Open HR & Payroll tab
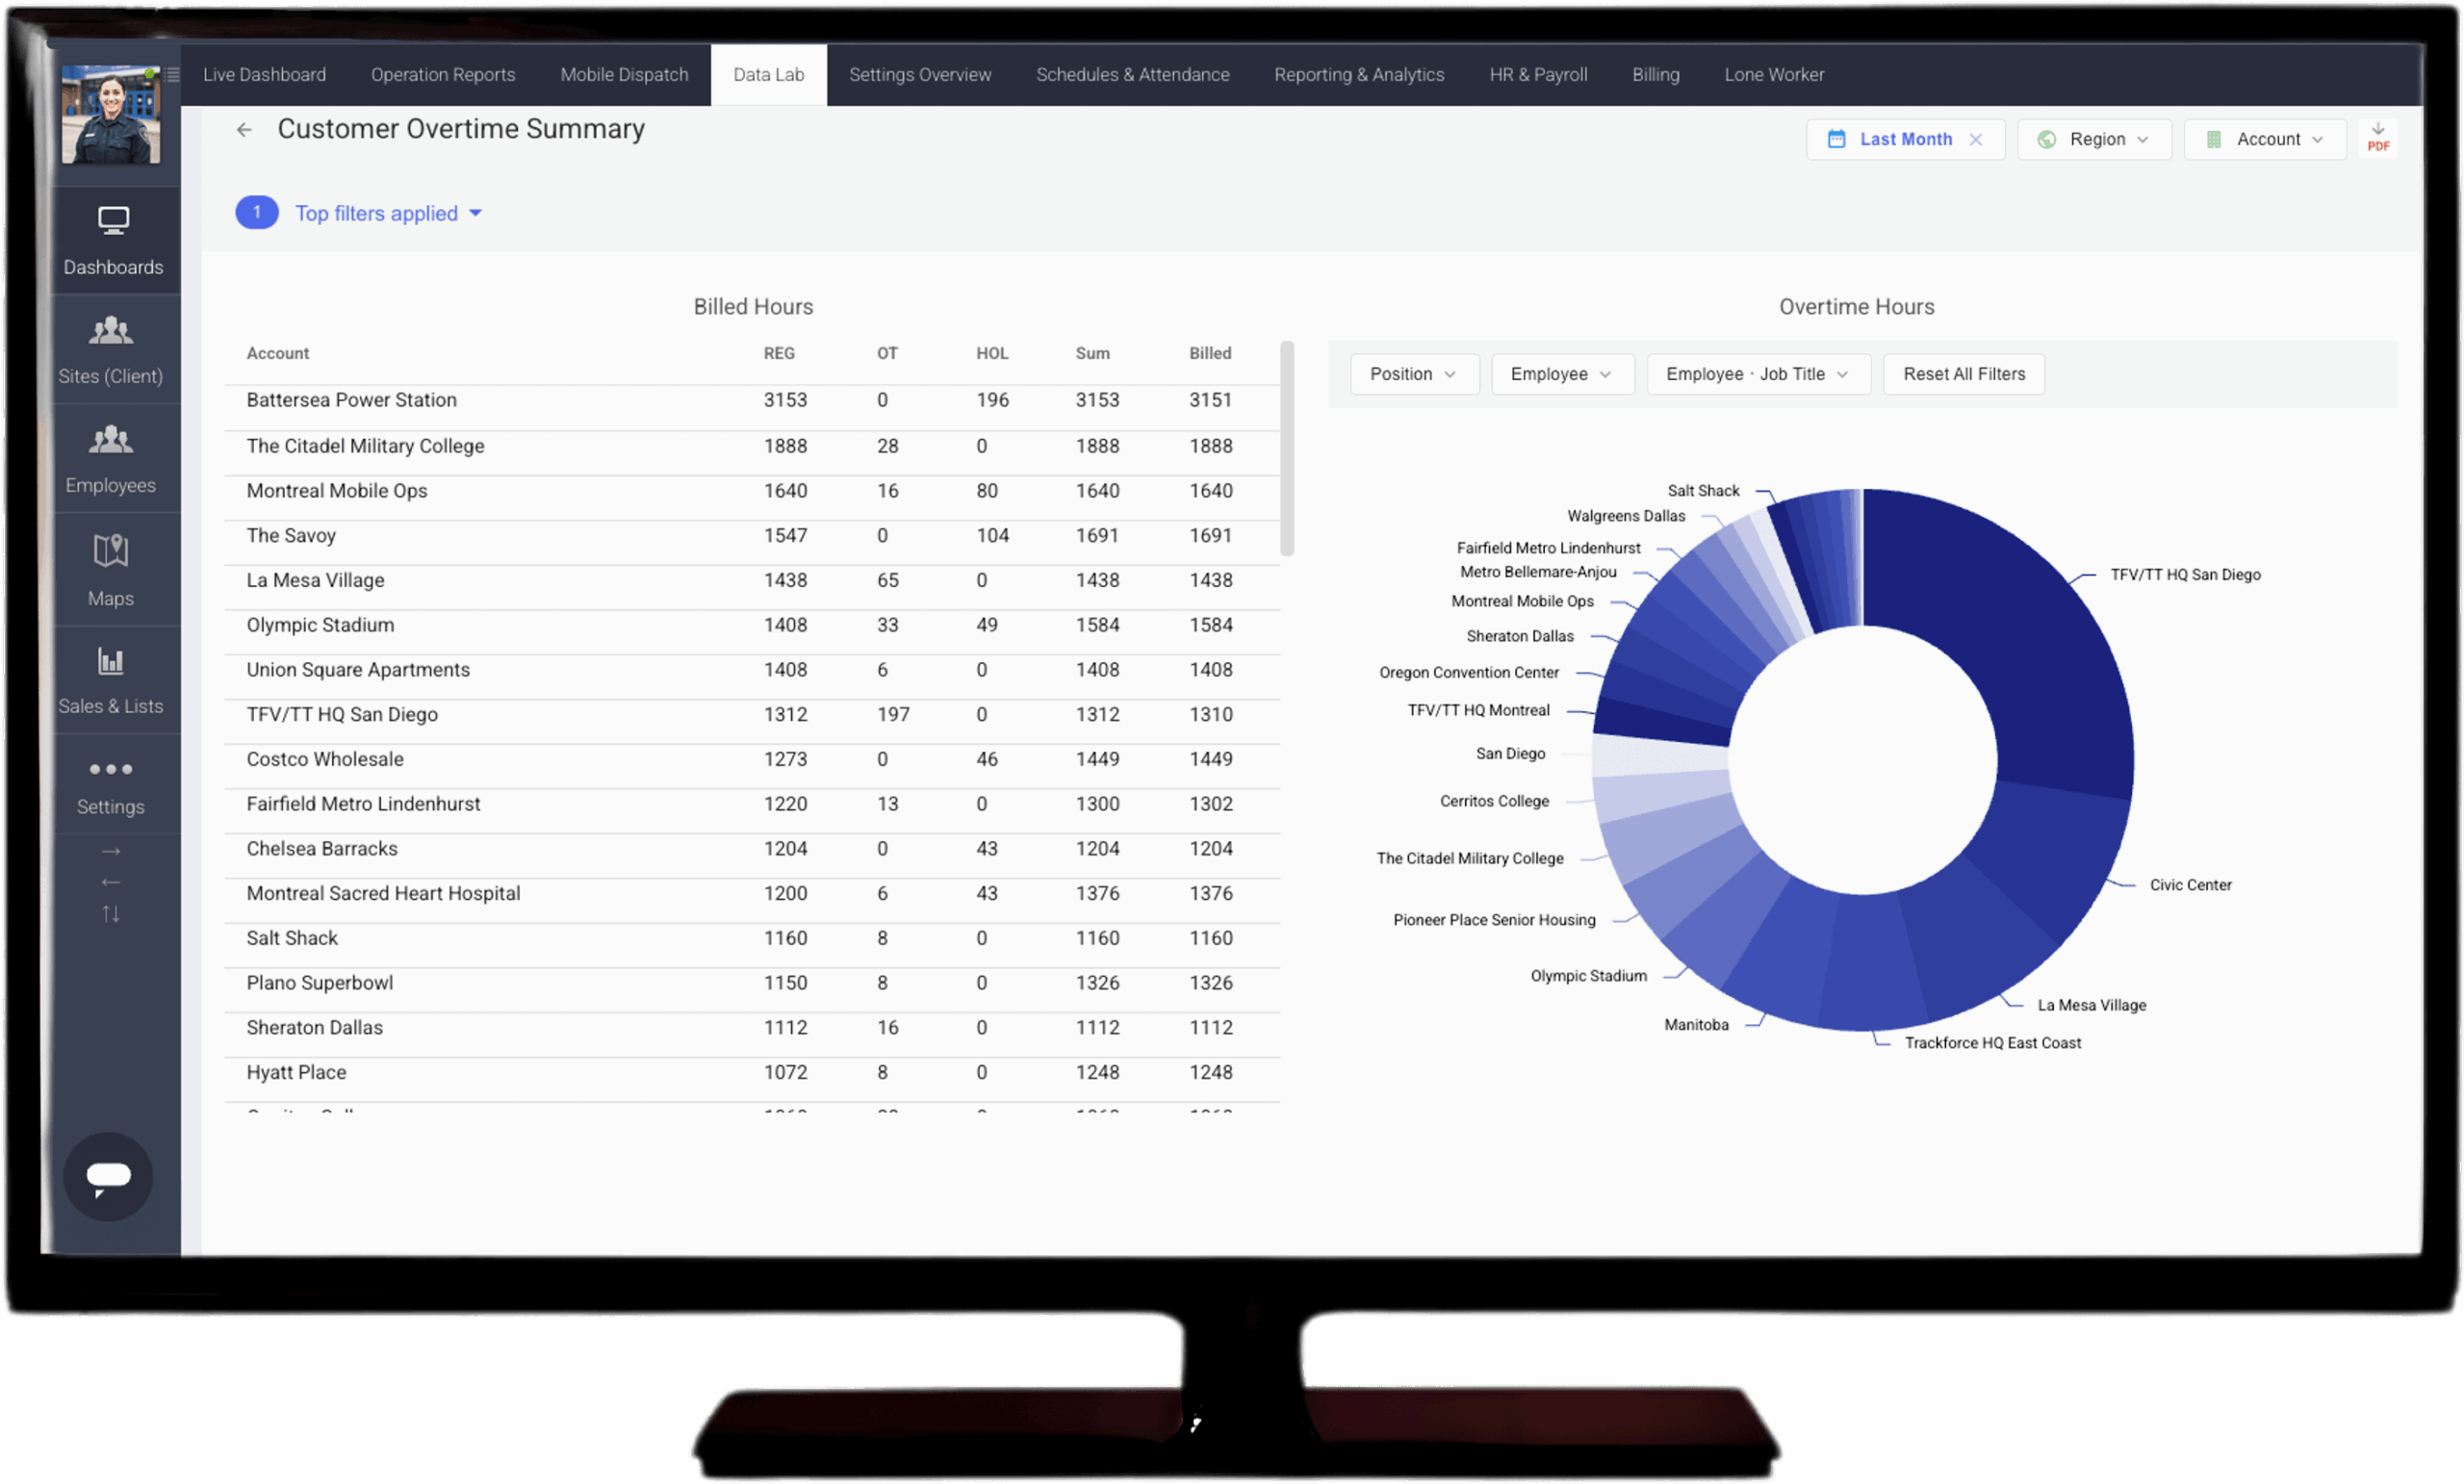 [1538, 74]
